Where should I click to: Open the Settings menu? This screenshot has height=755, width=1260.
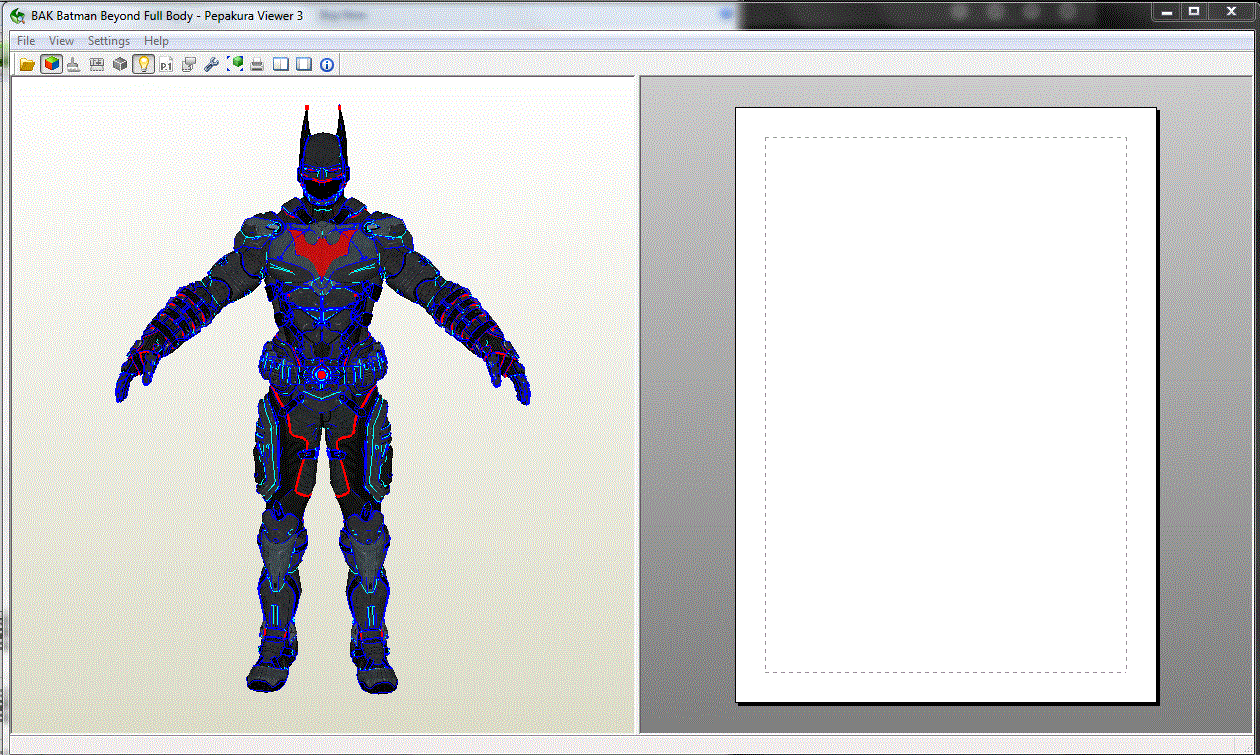click(x=109, y=41)
